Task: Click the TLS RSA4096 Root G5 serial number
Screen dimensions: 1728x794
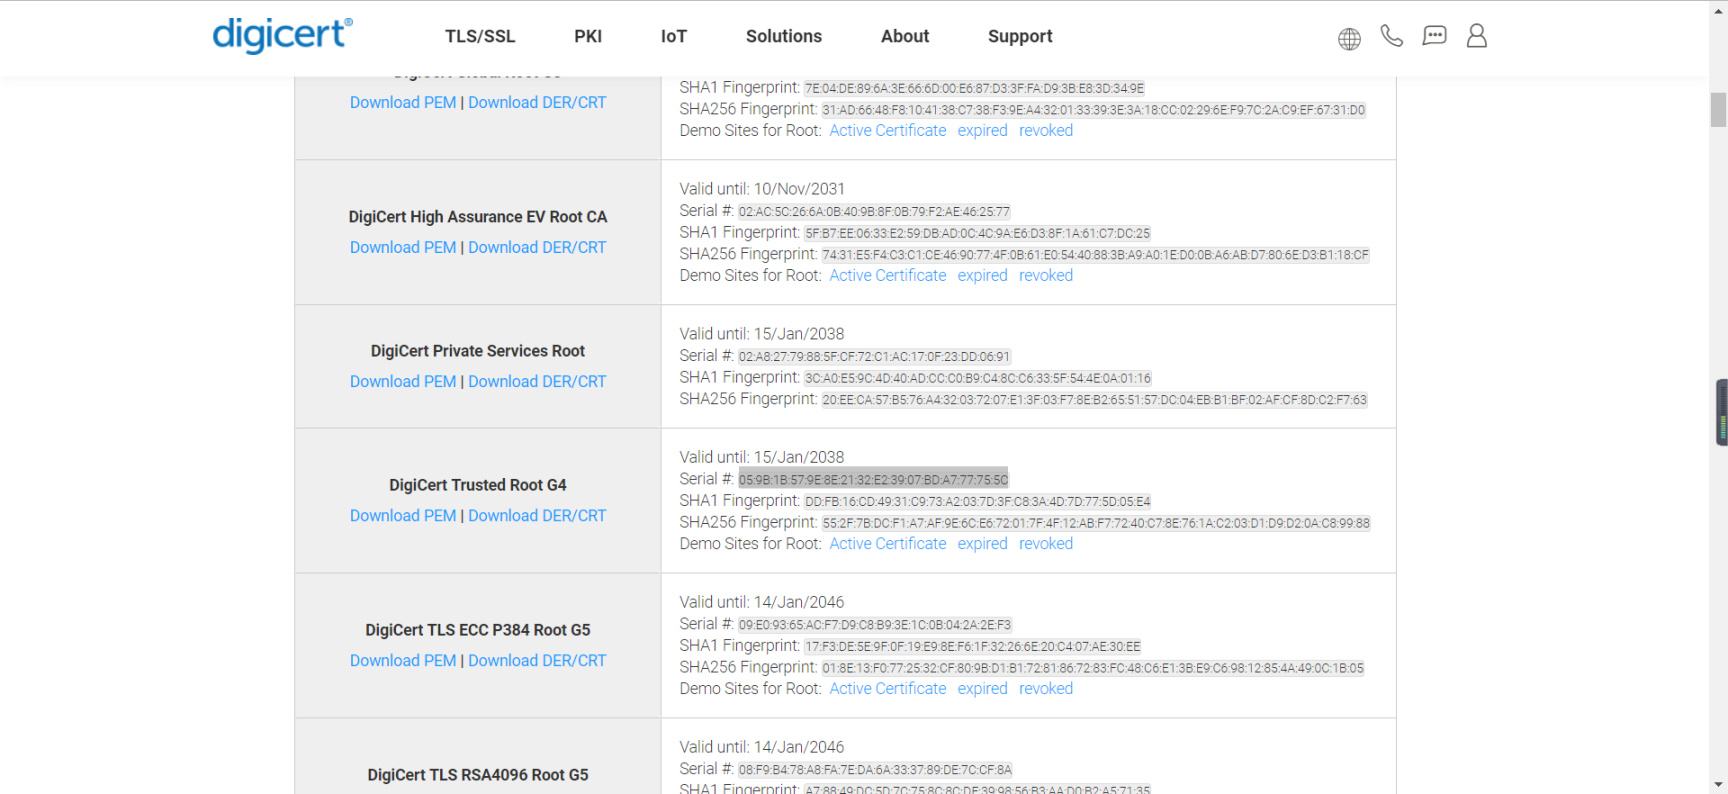Action: click(x=875, y=770)
